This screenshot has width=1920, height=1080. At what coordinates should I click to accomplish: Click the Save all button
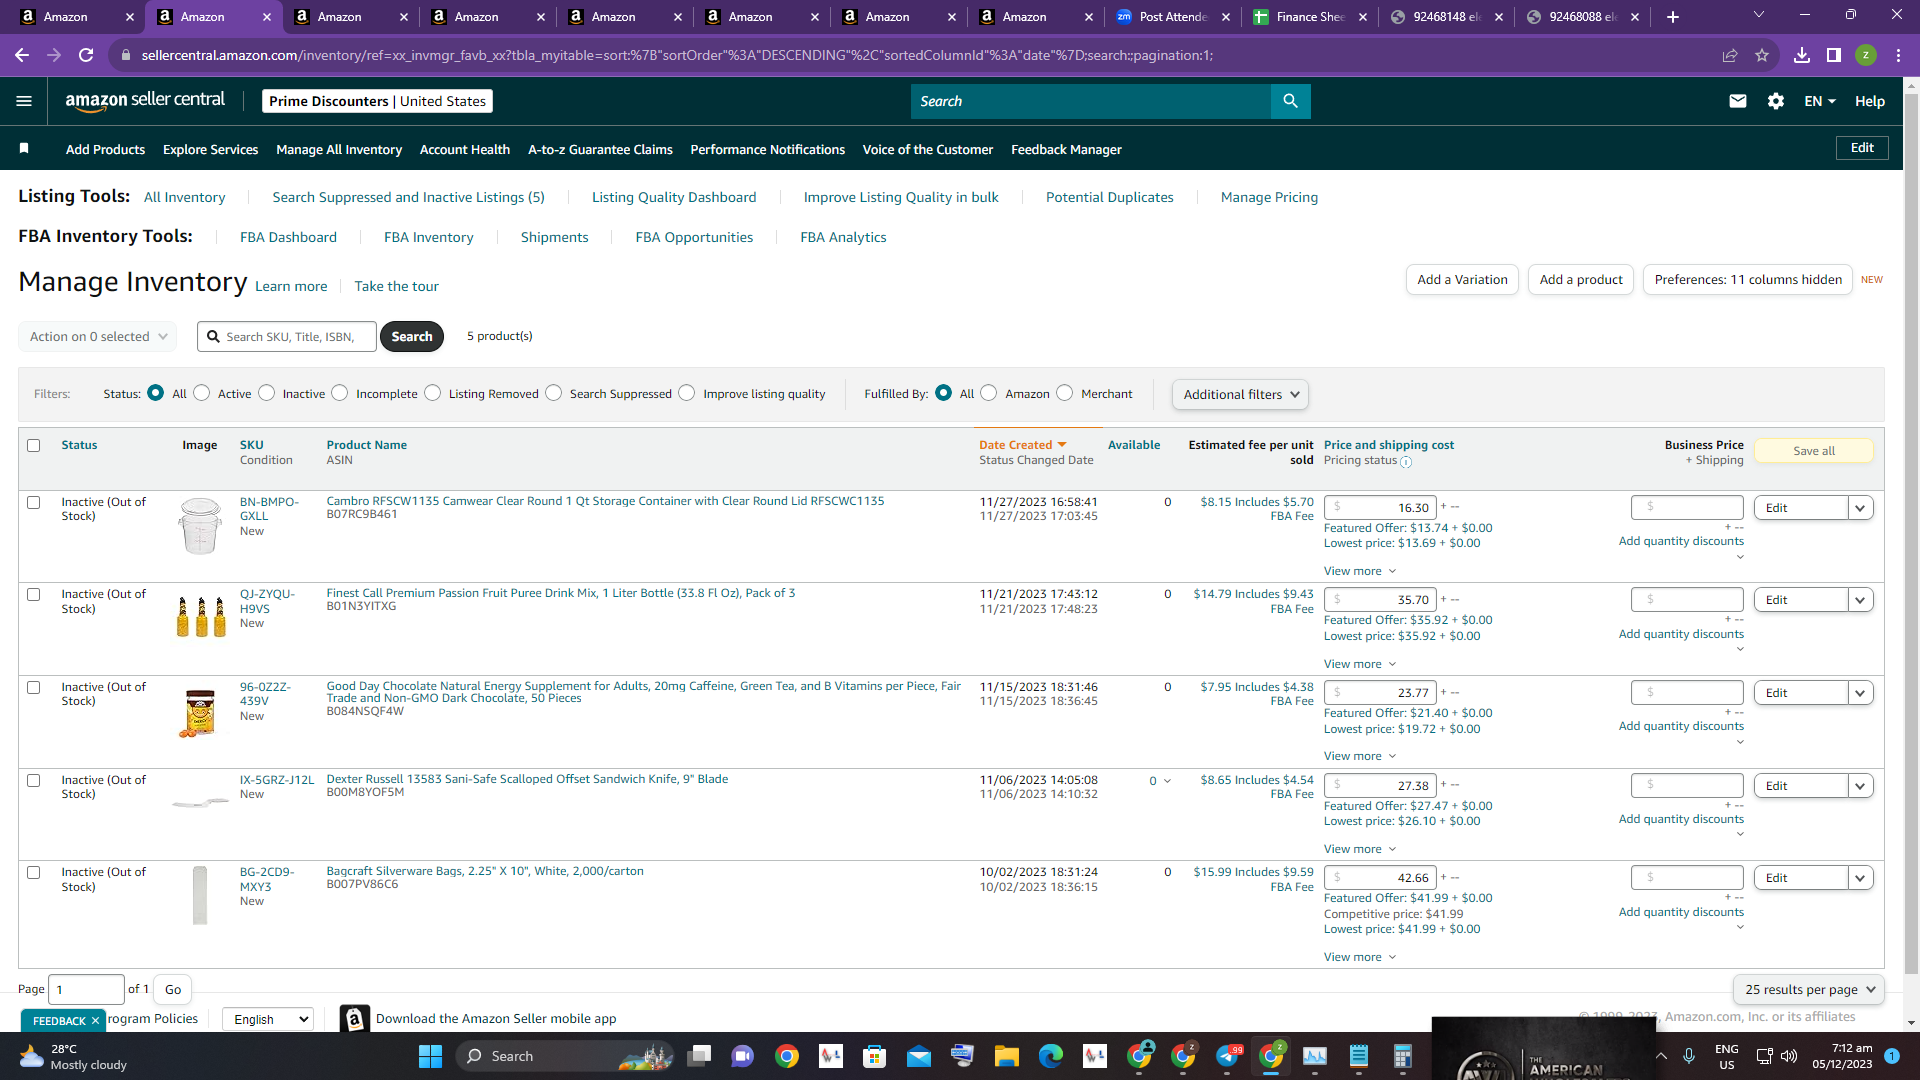click(x=1814, y=451)
